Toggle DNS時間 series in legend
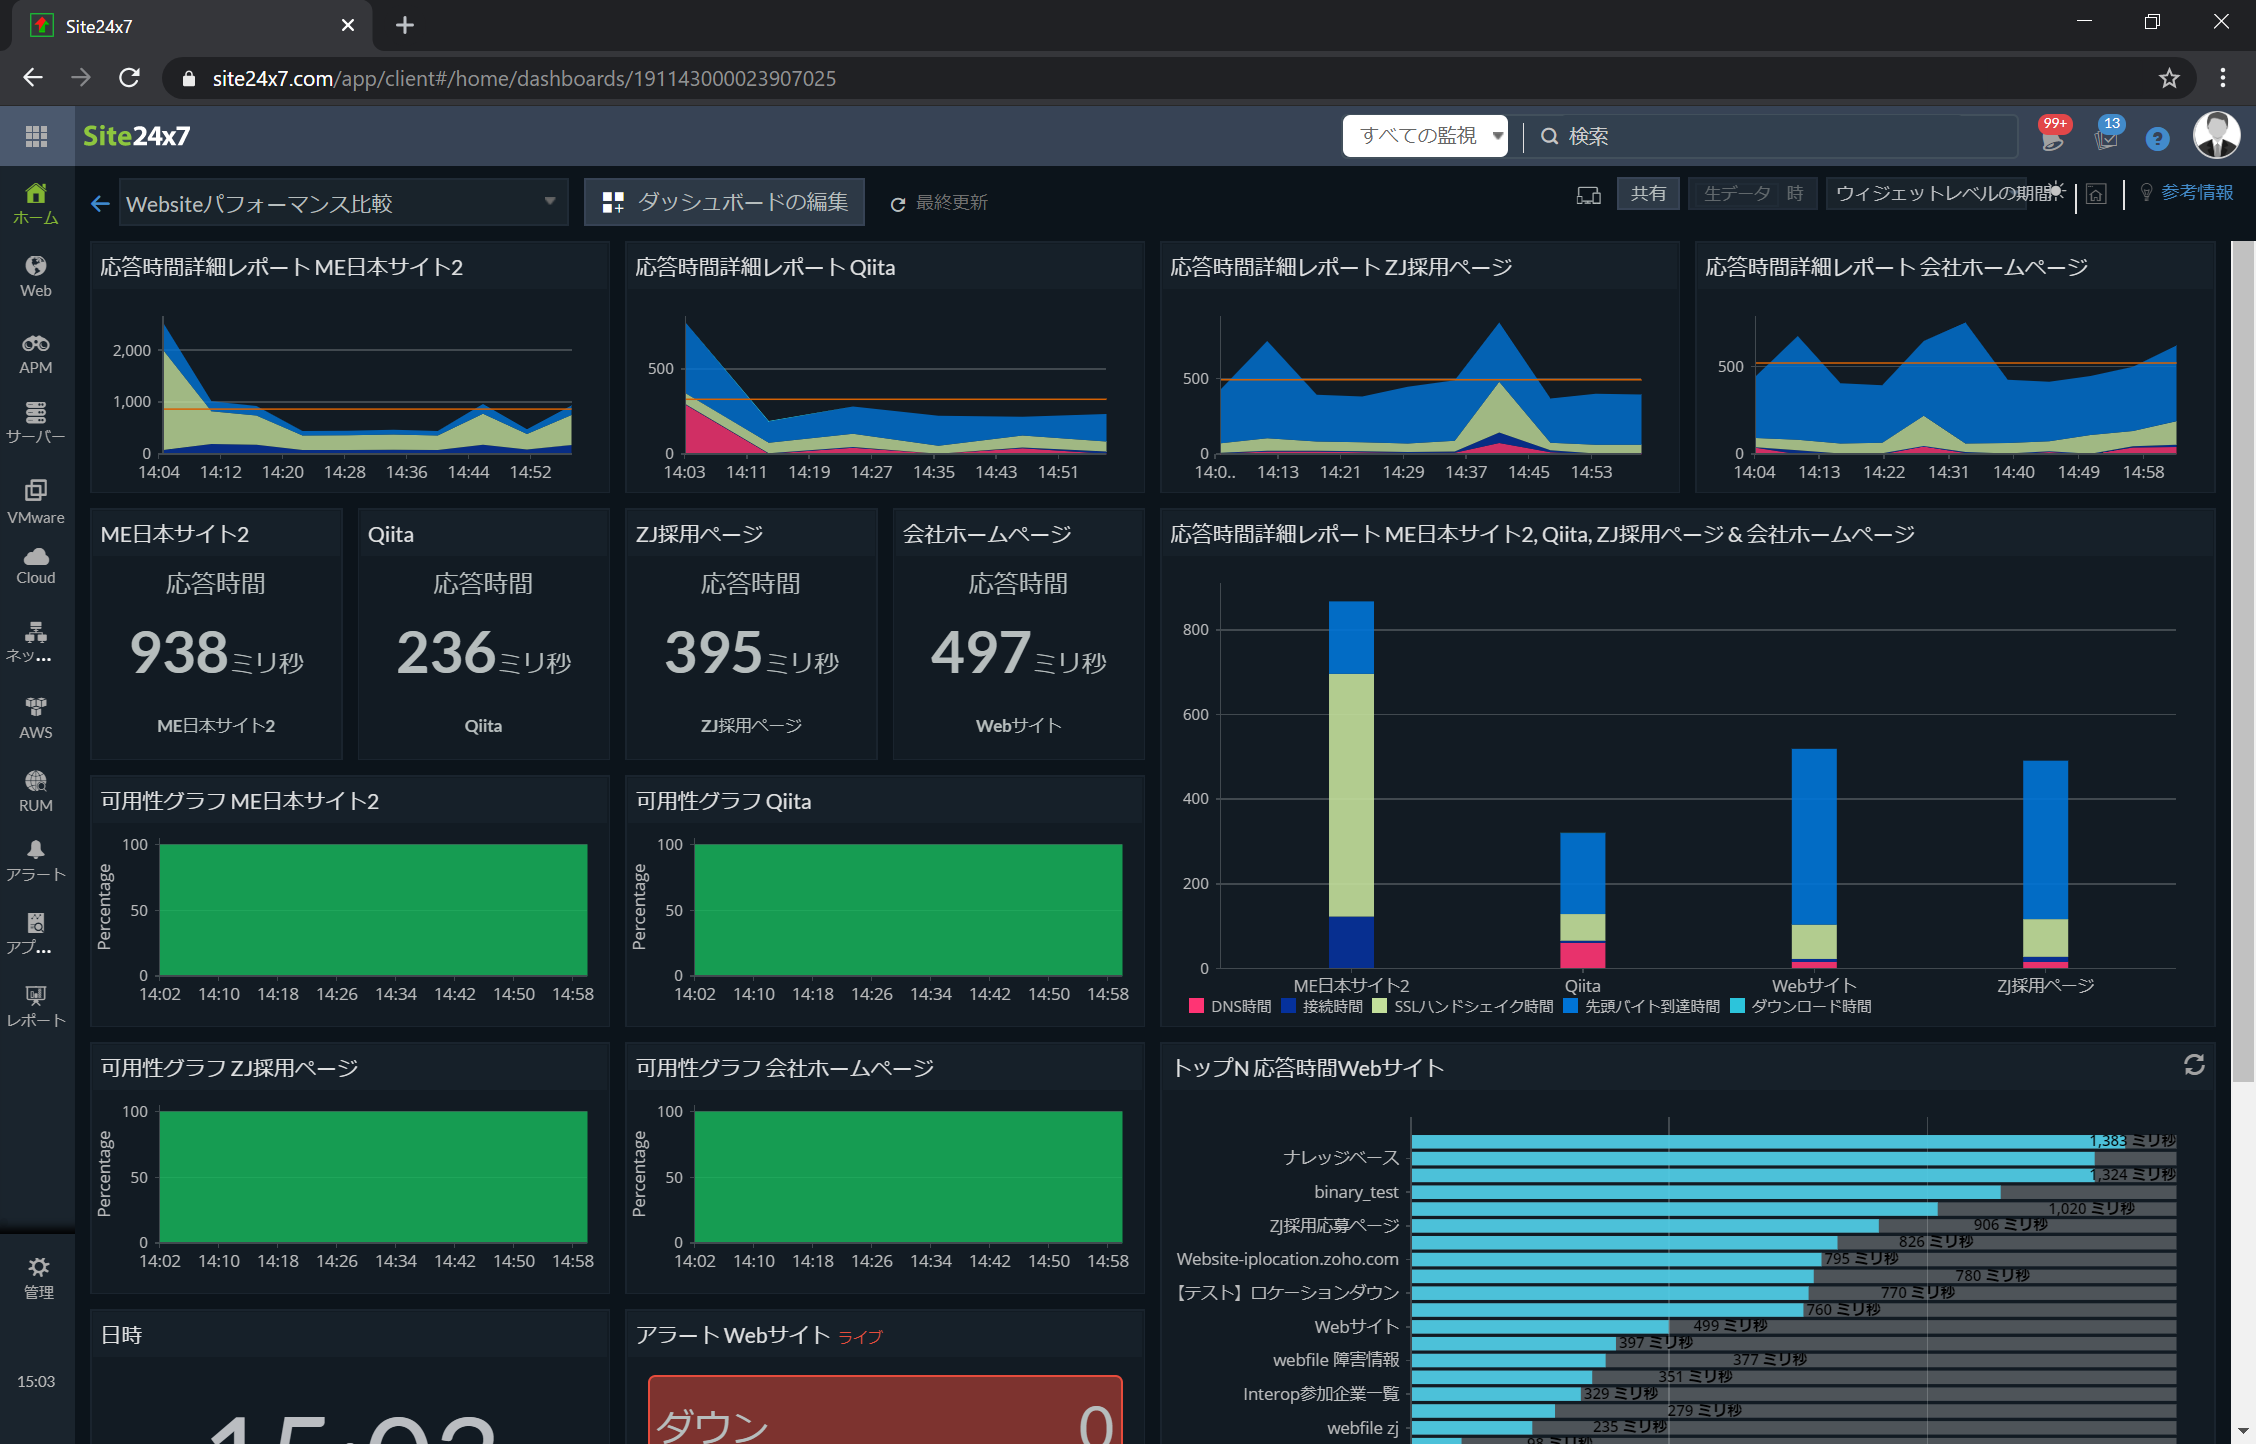The image size is (2256, 1444). coord(1230,1006)
